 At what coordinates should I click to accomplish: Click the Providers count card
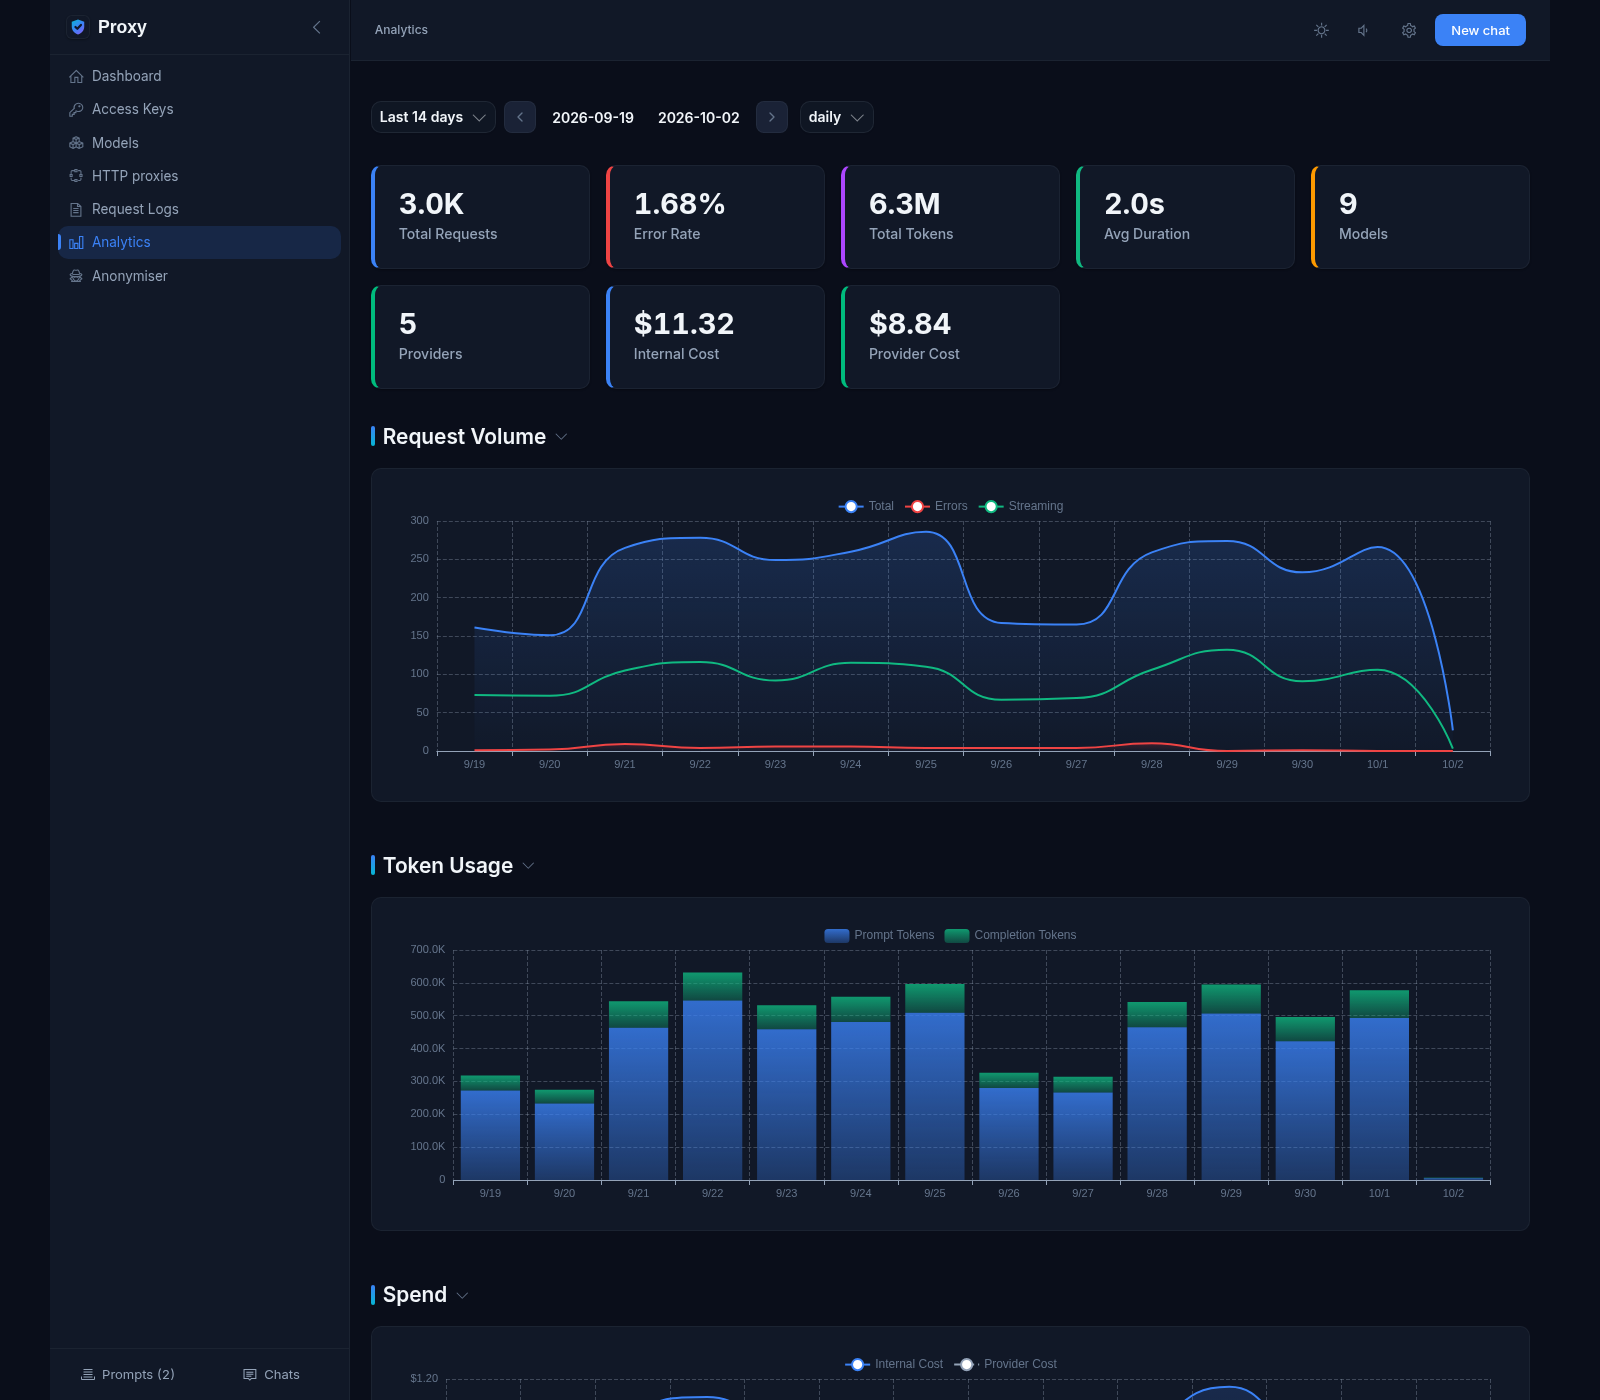[480, 337]
